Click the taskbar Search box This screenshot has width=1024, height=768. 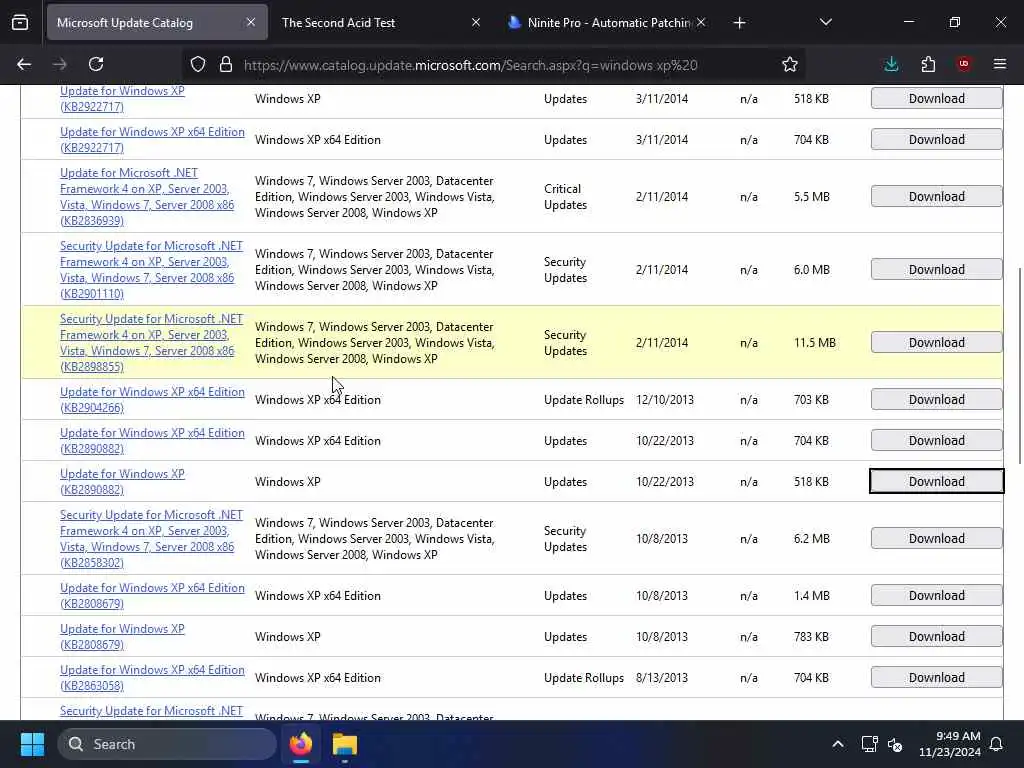167,744
